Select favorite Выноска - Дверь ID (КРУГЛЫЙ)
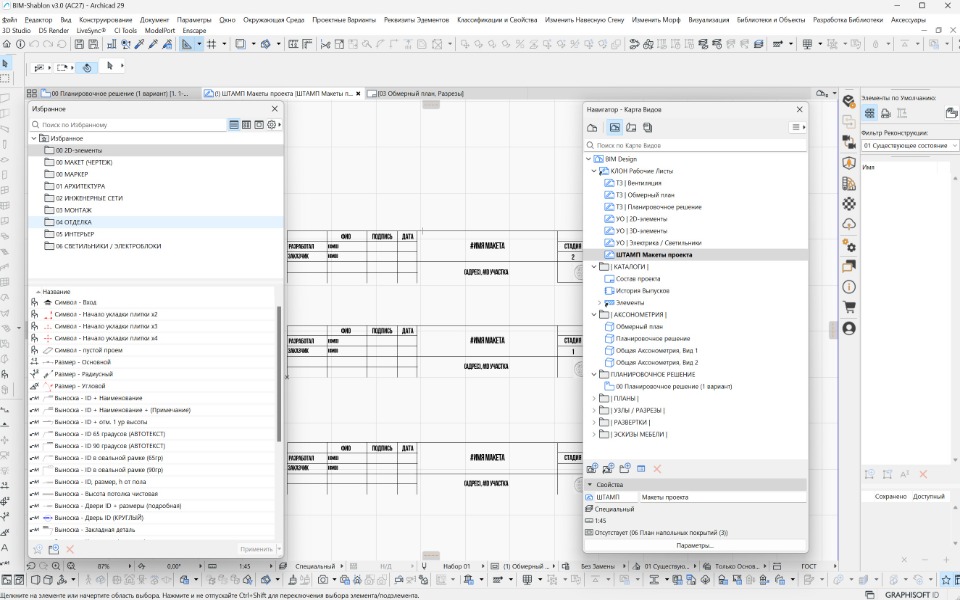This screenshot has width=960, height=600. coord(99,518)
